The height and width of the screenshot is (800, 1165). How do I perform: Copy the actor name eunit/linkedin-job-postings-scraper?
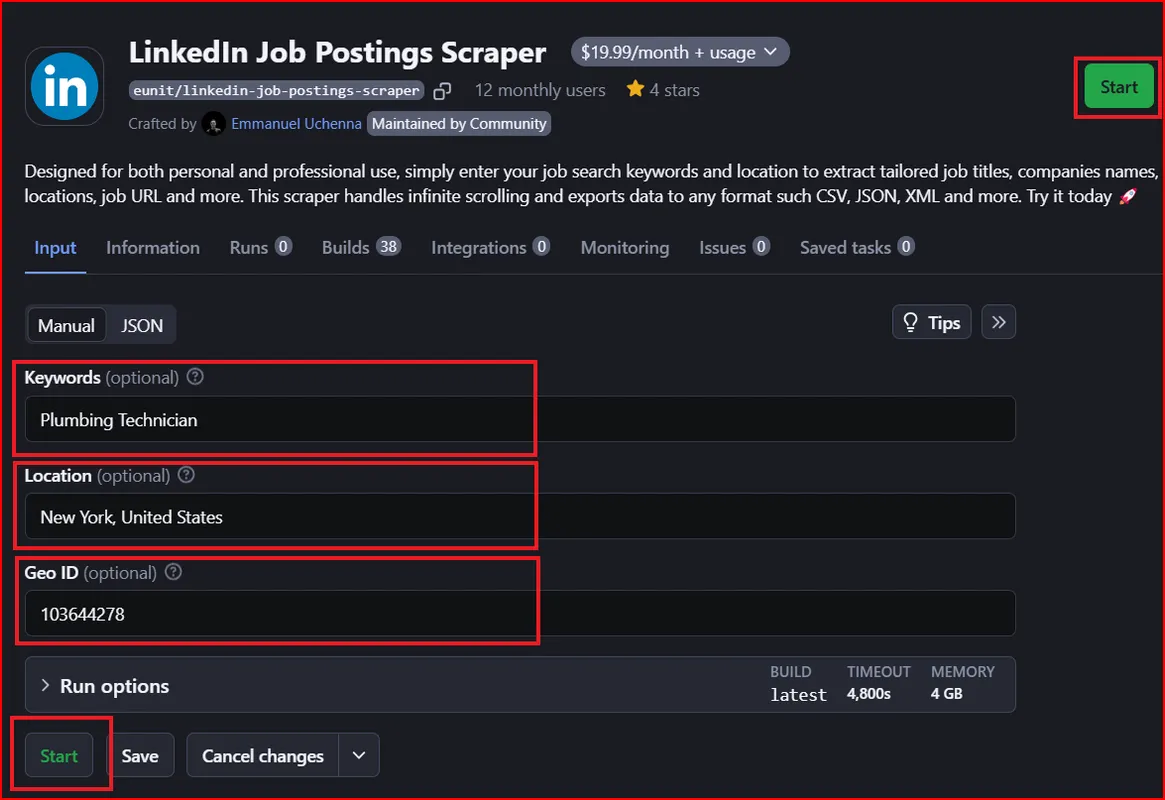pyautogui.click(x=442, y=91)
